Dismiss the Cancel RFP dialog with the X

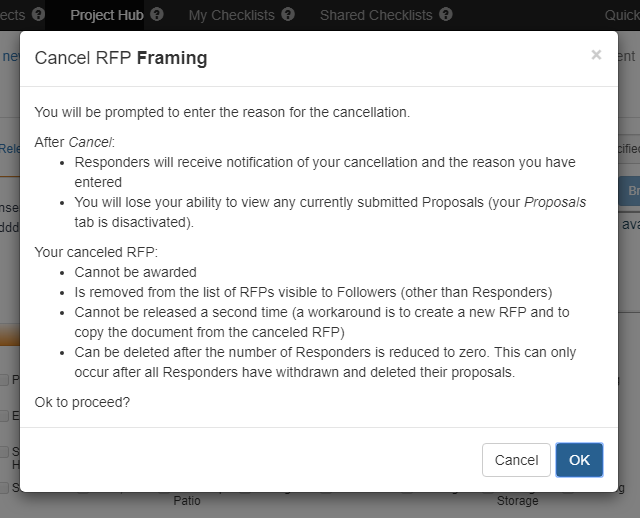tap(596, 55)
